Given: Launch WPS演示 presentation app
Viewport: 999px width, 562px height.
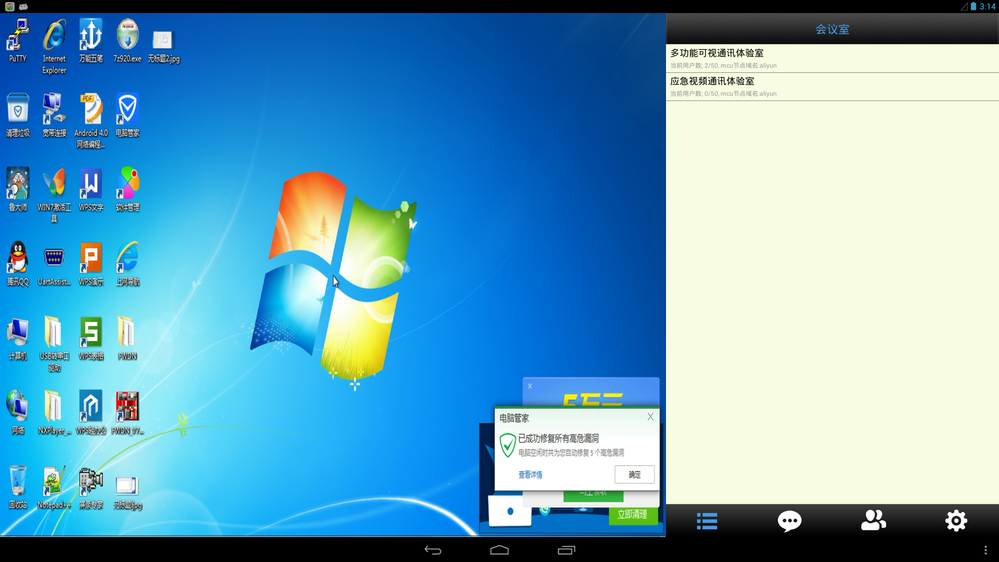Looking at the screenshot, I should (x=91, y=264).
